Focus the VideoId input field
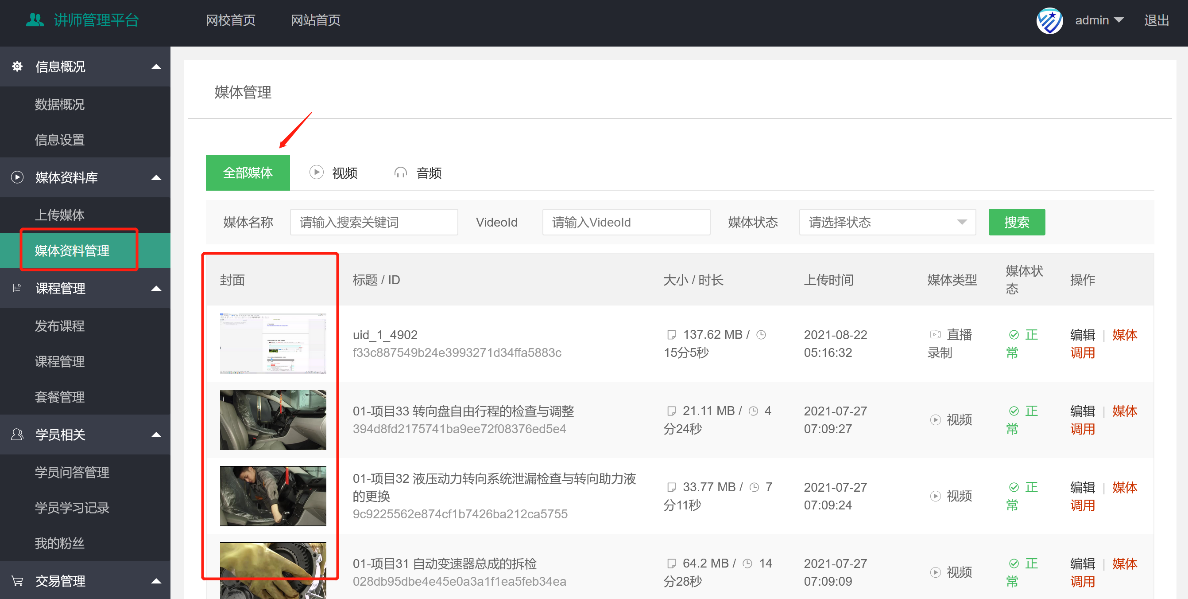Image resolution: width=1188 pixels, height=599 pixels. click(x=627, y=223)
